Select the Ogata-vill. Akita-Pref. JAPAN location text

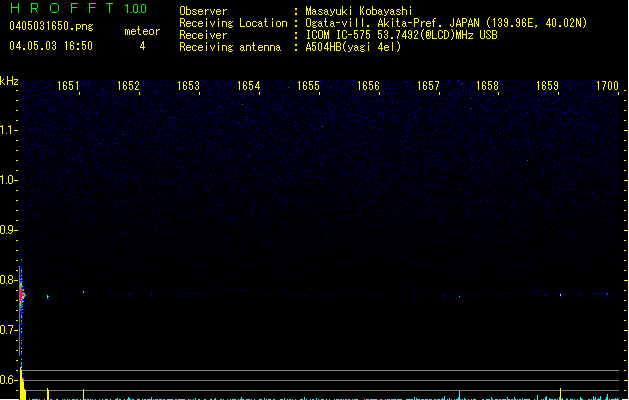pyautogui.click(x=446, y=23)
